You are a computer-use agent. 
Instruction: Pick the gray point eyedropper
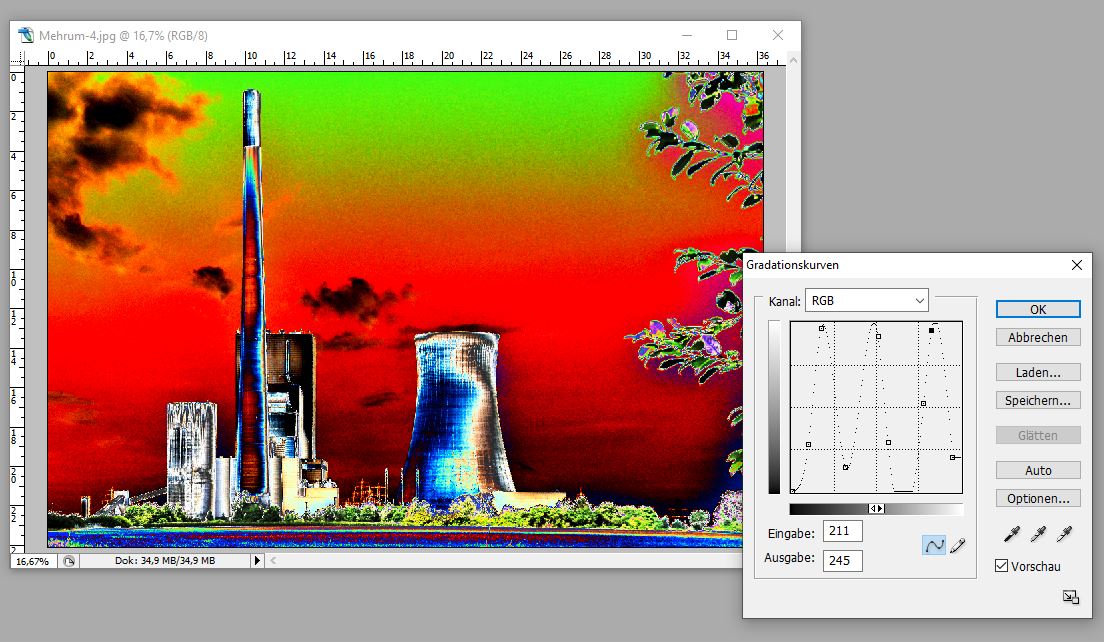click(1039, 534)
